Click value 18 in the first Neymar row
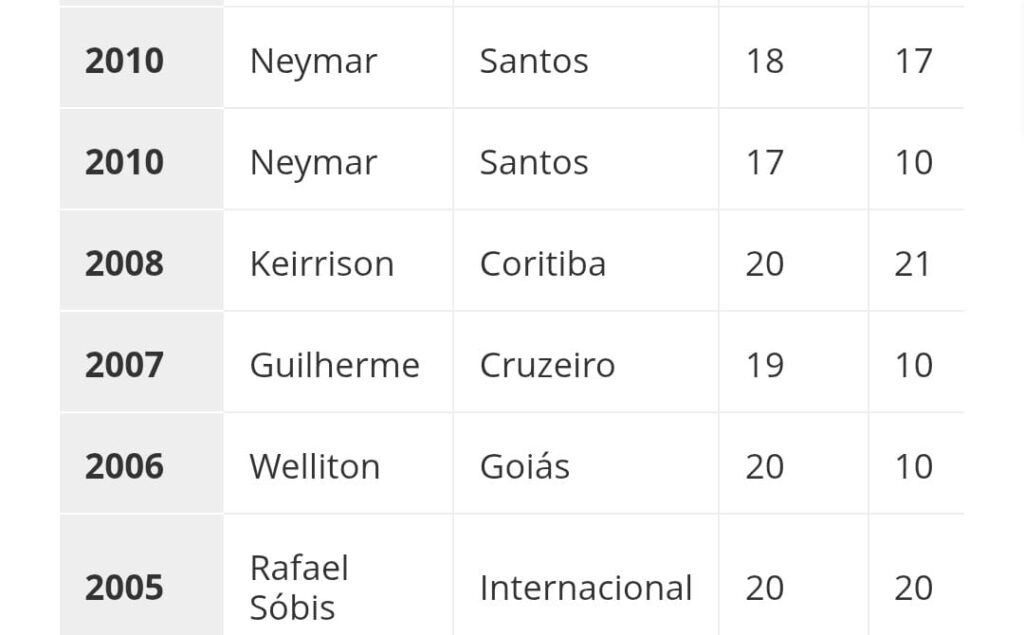The height and width of the screenshot is (635, 1024). pos(765,61)
